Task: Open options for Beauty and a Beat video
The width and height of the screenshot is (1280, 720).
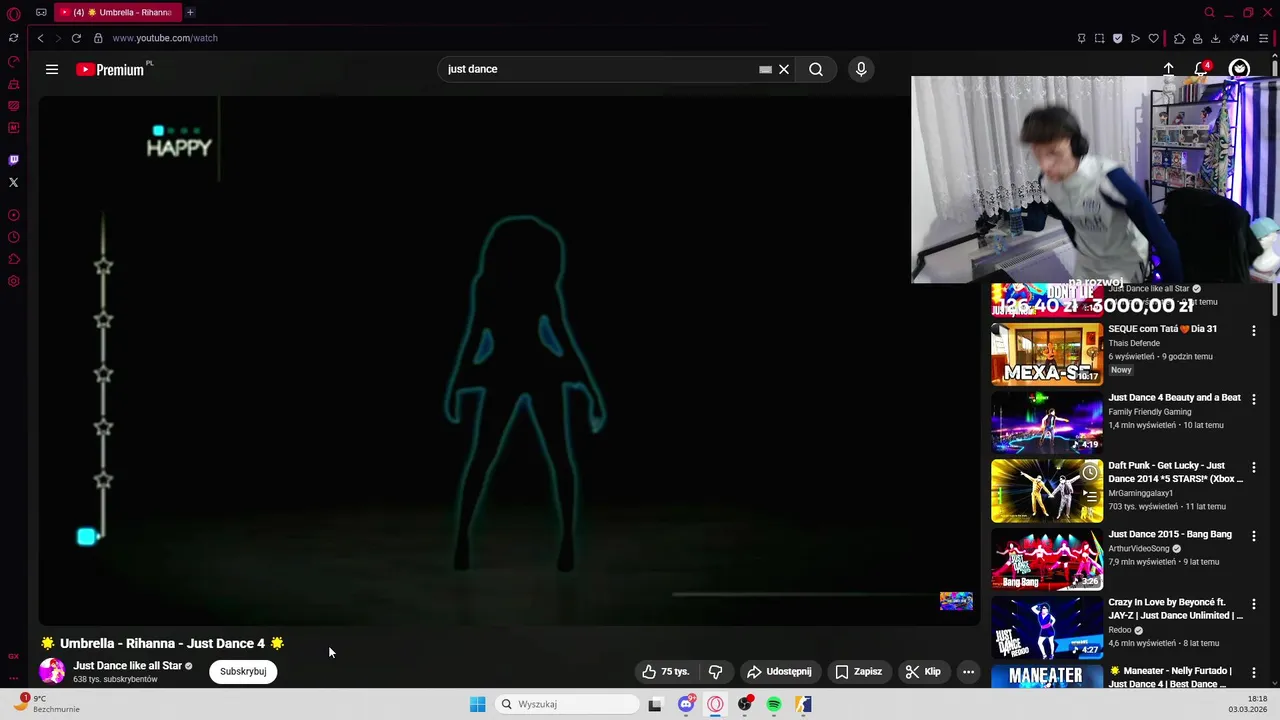Action: [x=1253, y=399]
